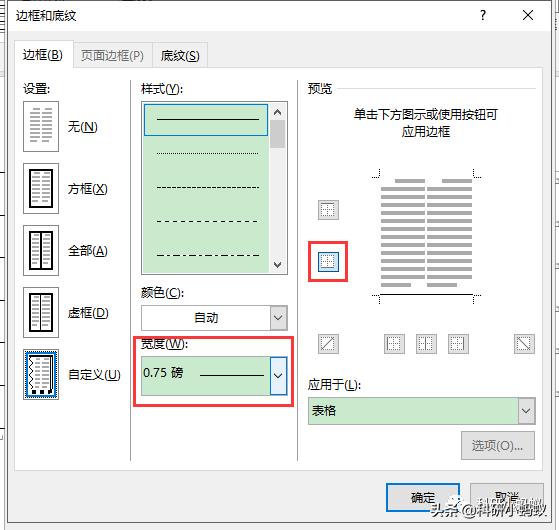Open the 宽度(W) width dropdown arrow
Screen dimensions: 559x530
[278, 376]
